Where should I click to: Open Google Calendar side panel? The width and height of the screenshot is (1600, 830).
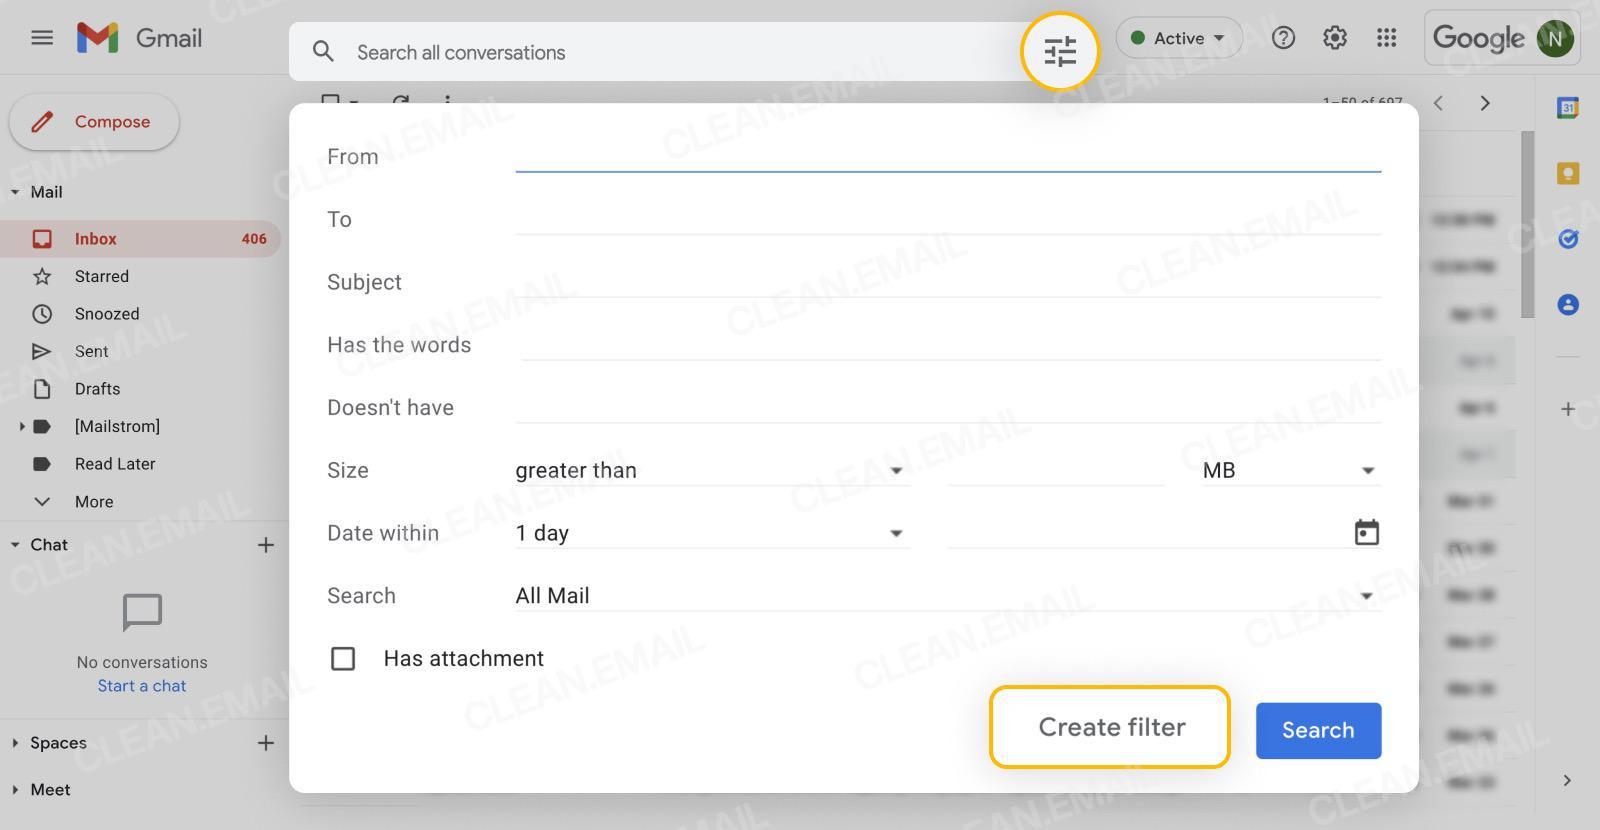(x=1568, y=108)
